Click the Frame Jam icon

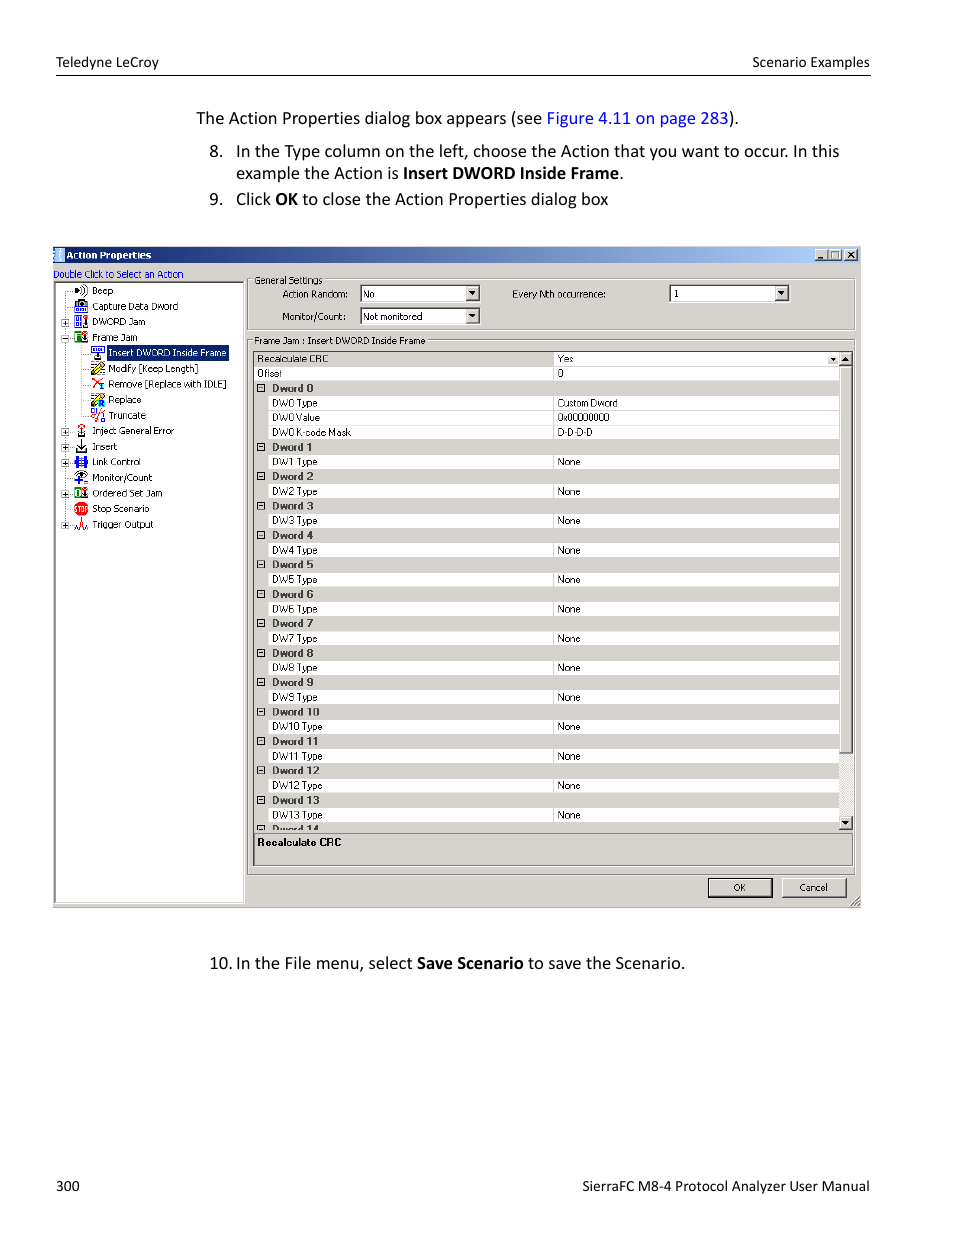coord(81,338)
